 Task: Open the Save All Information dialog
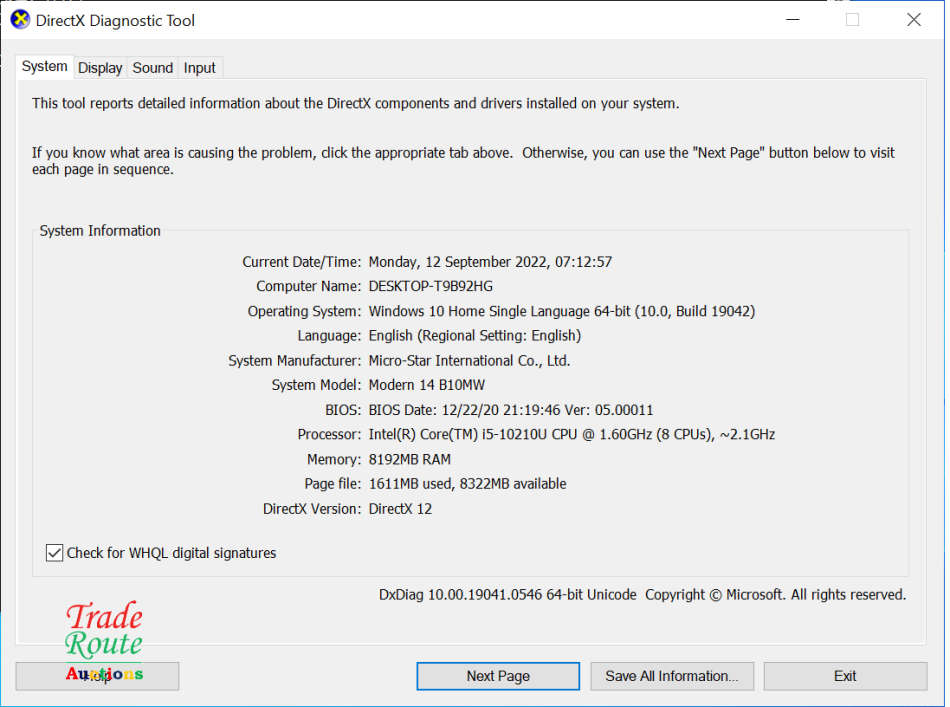672,676
